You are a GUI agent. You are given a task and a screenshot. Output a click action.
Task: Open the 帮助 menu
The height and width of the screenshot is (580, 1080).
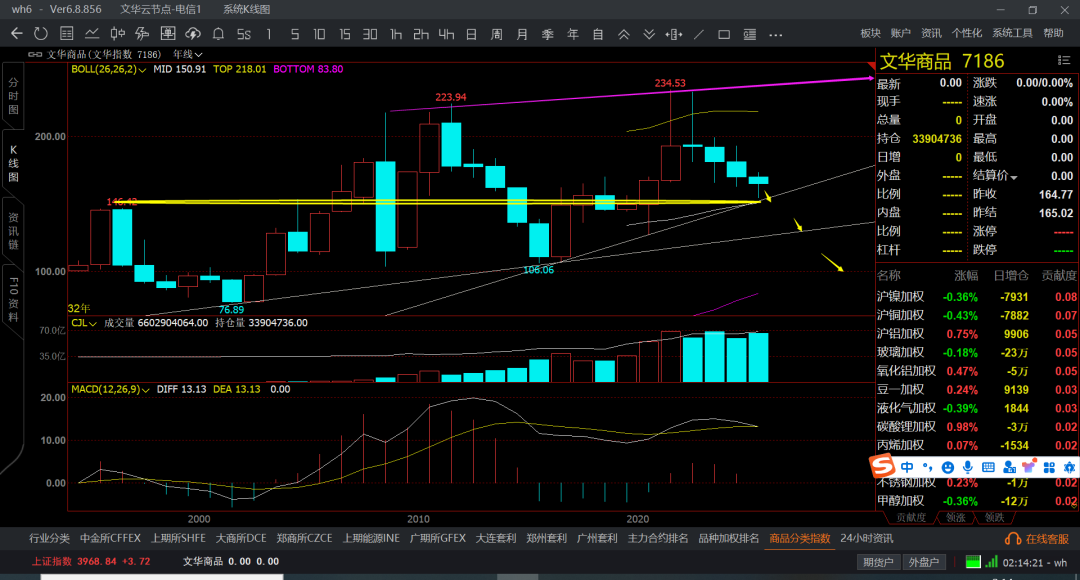click(x=1053, y=33)
